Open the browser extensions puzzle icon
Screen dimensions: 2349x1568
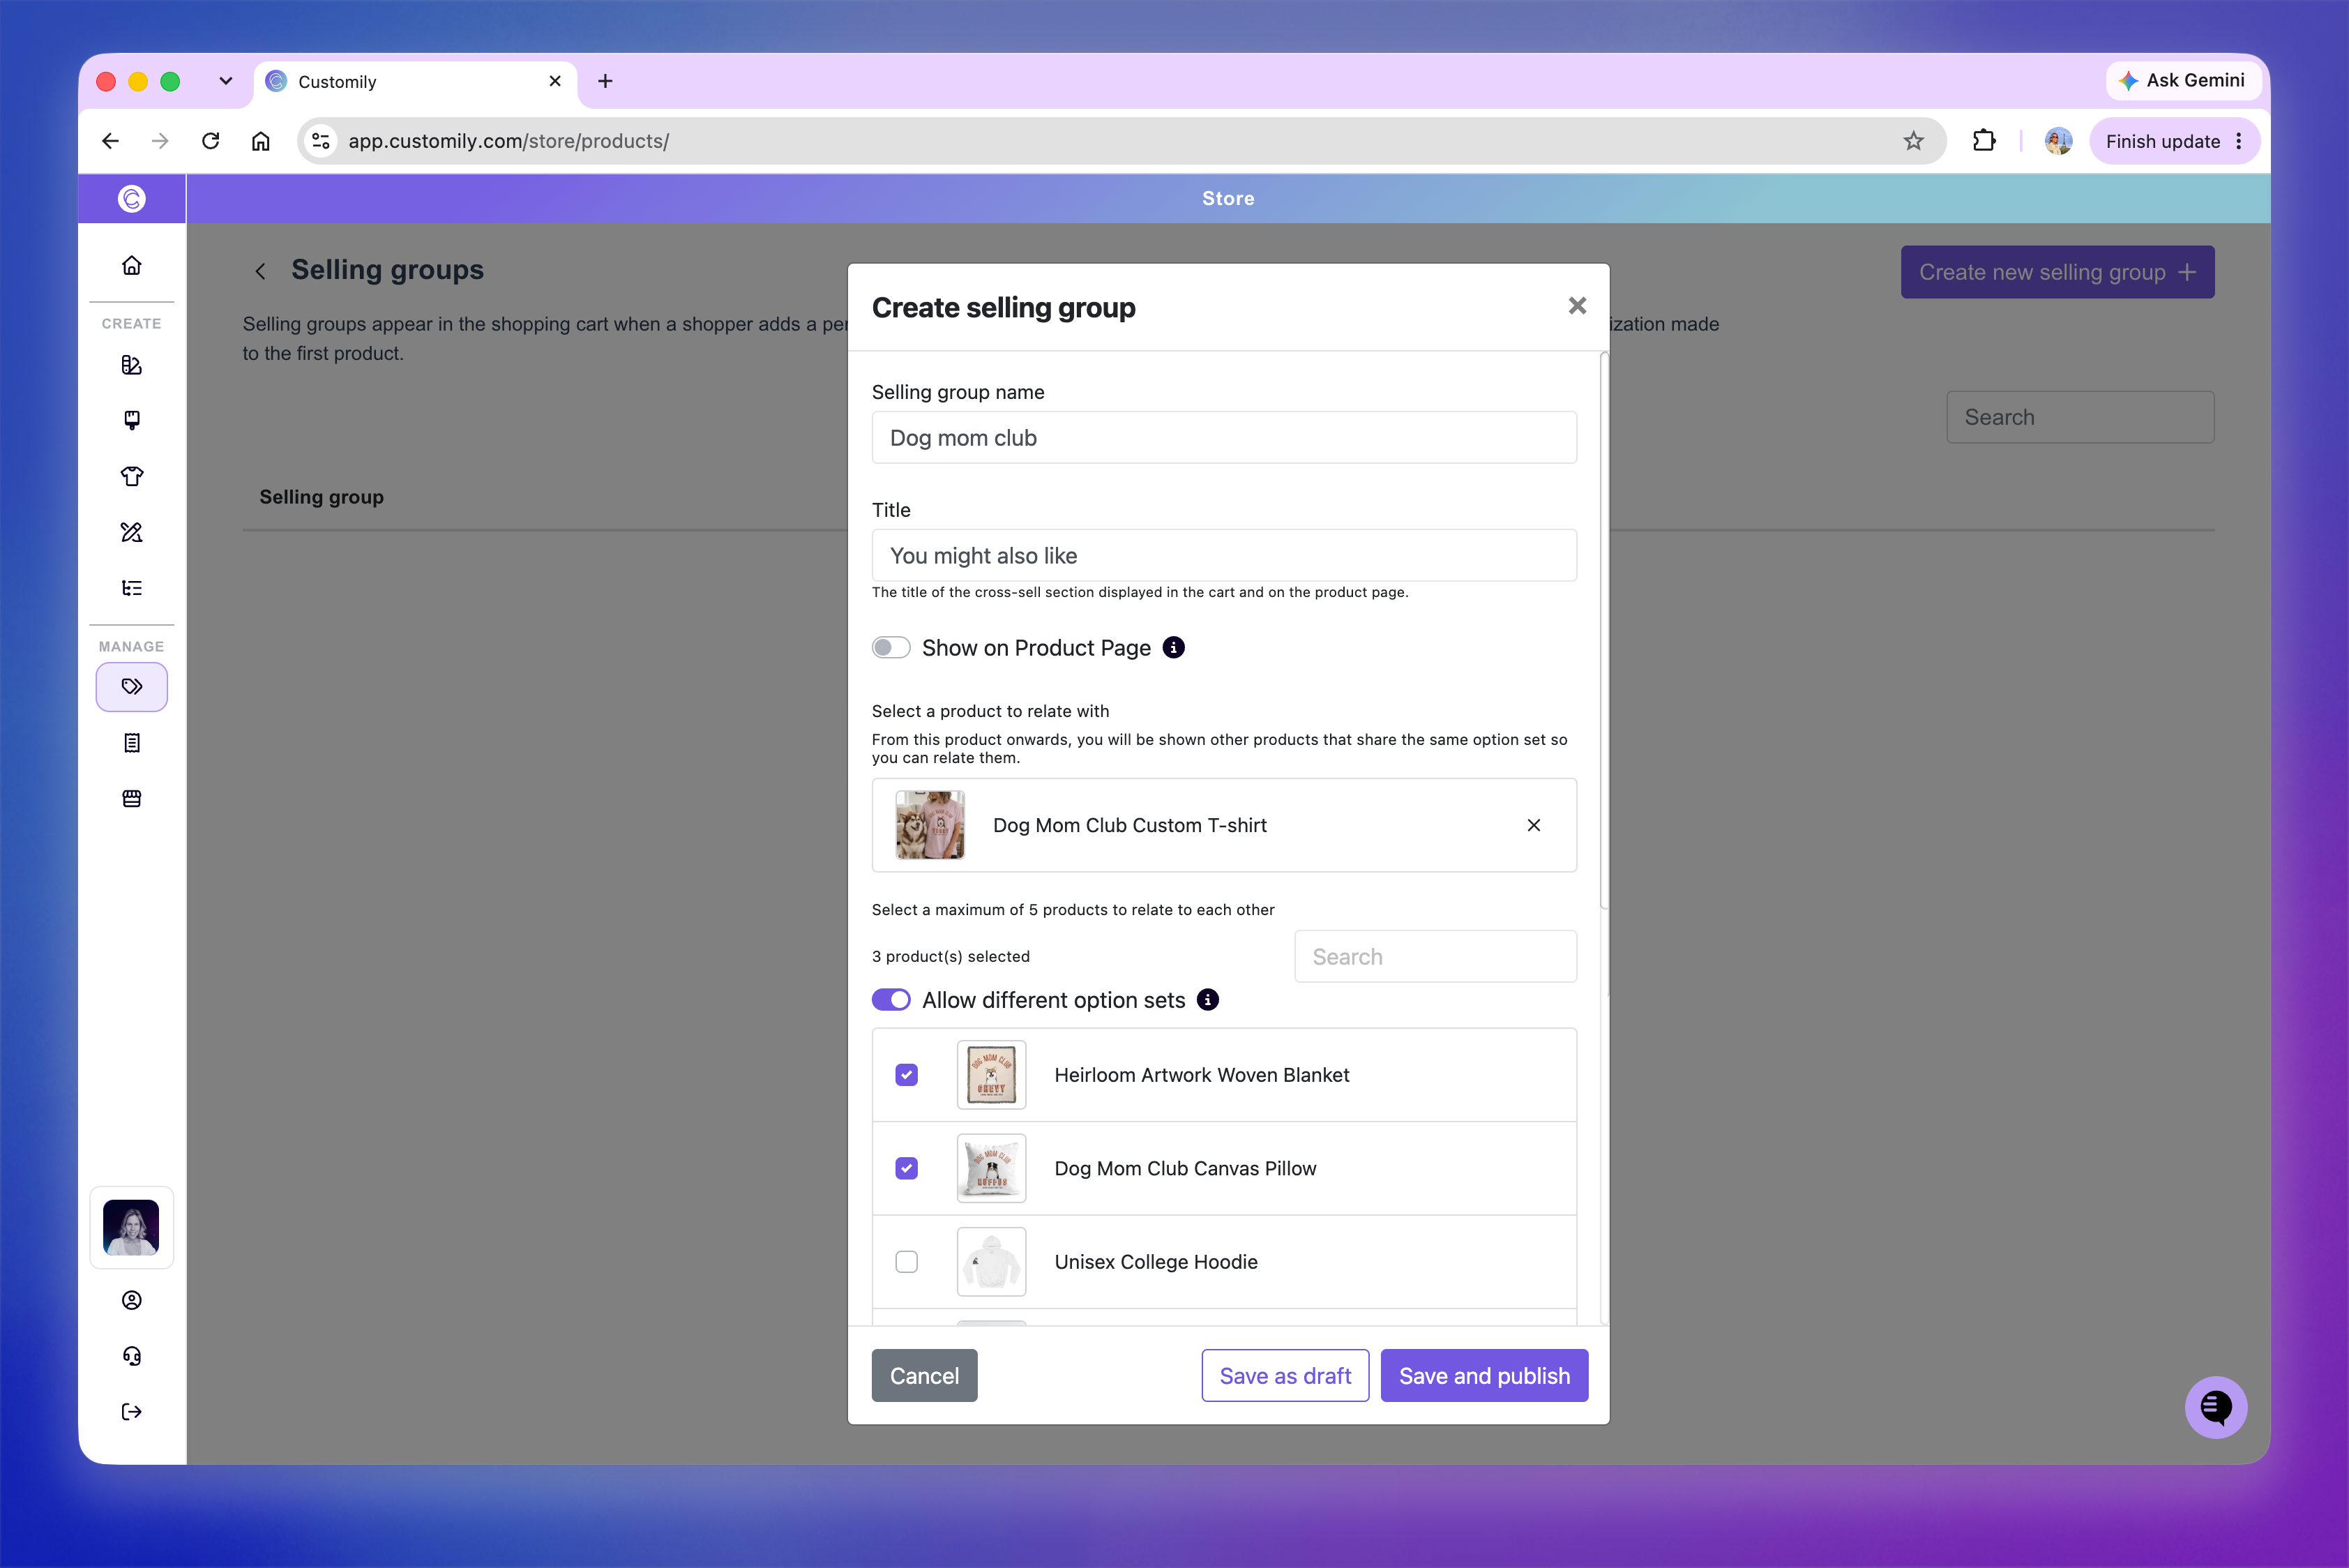click(1984, 141)
